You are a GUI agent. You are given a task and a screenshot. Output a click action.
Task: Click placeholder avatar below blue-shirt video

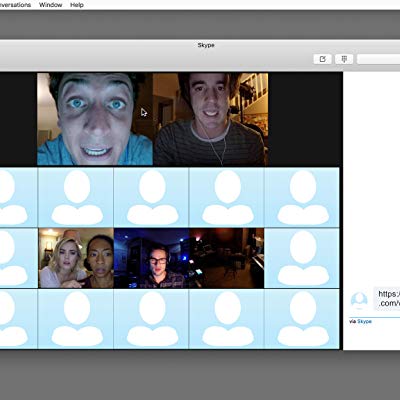[76, 197]
